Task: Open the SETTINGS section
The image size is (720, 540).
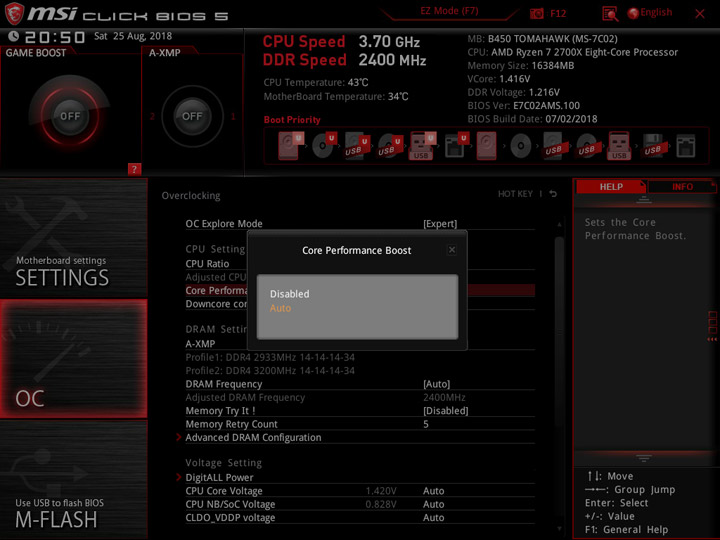Action: (x=73, y=238)
